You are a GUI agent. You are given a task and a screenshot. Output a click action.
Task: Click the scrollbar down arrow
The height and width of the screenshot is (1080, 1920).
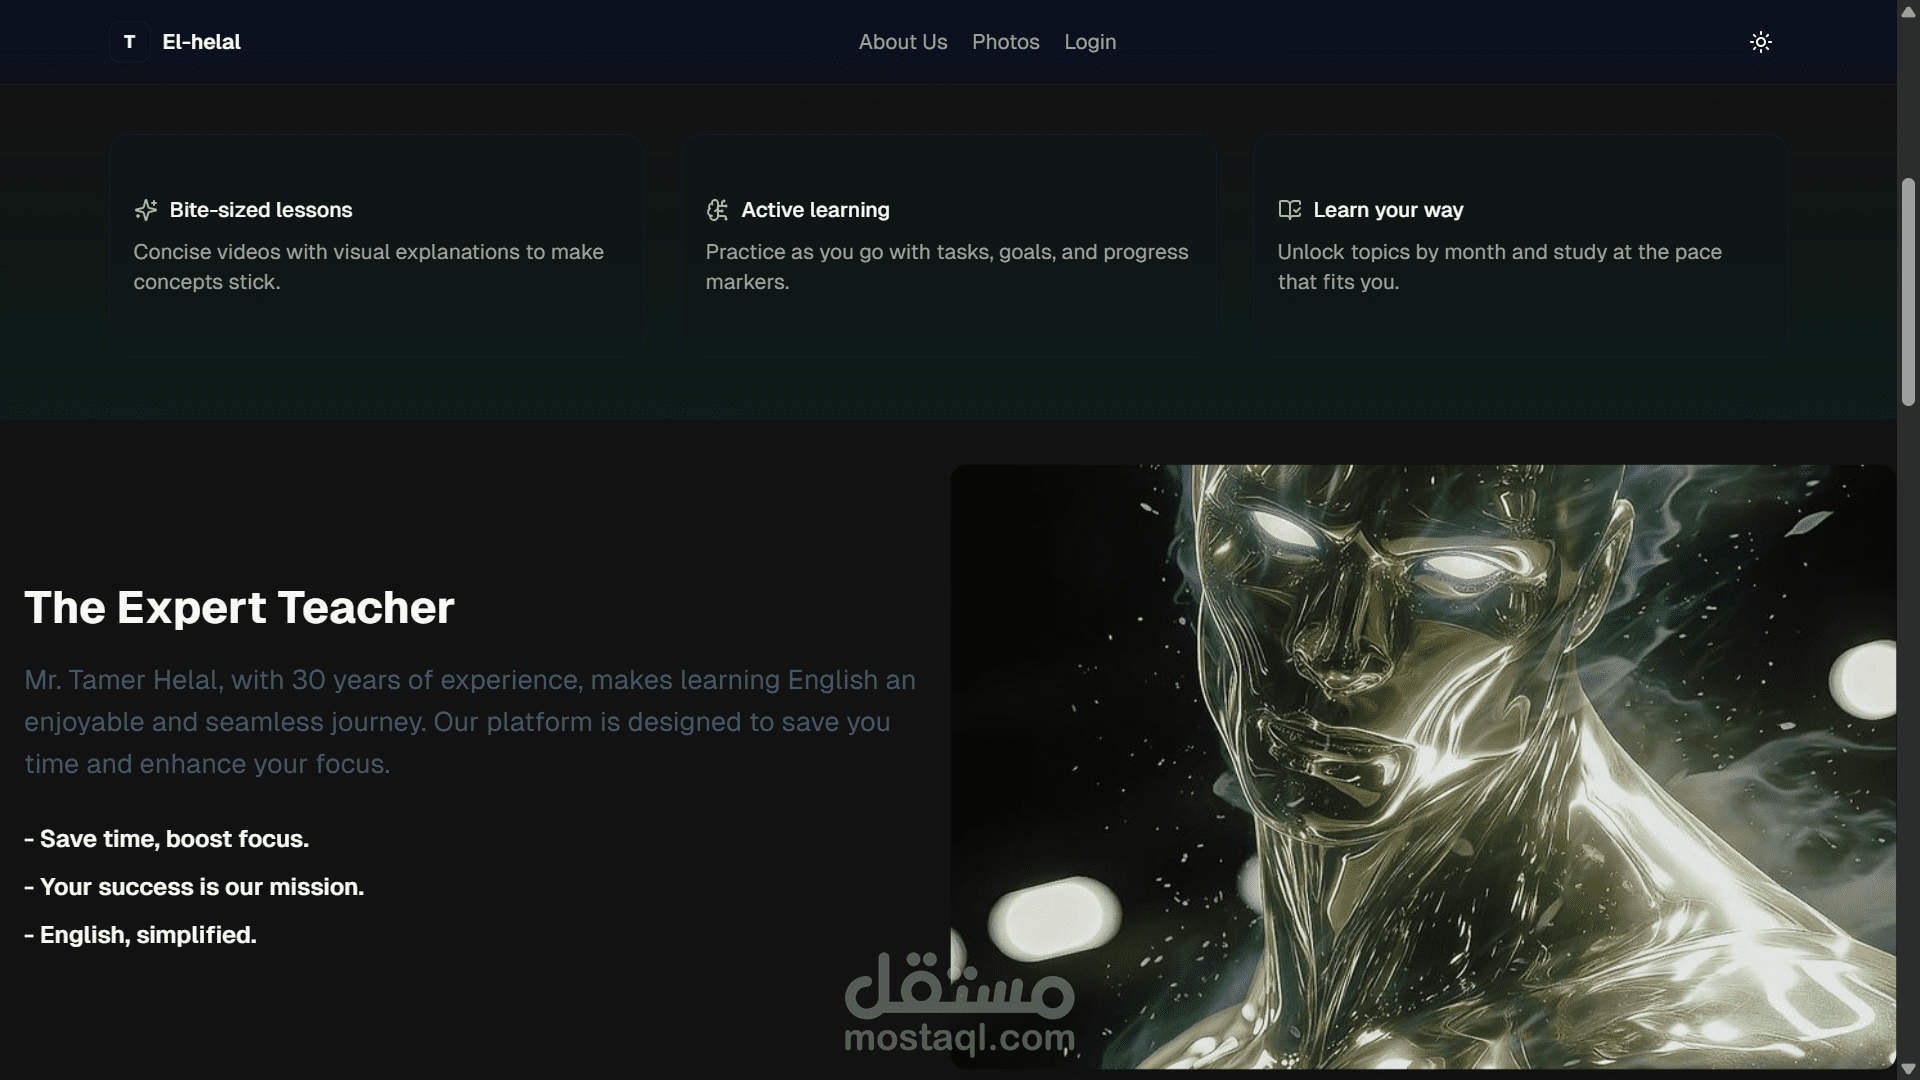click(x=1908, y=1070)
